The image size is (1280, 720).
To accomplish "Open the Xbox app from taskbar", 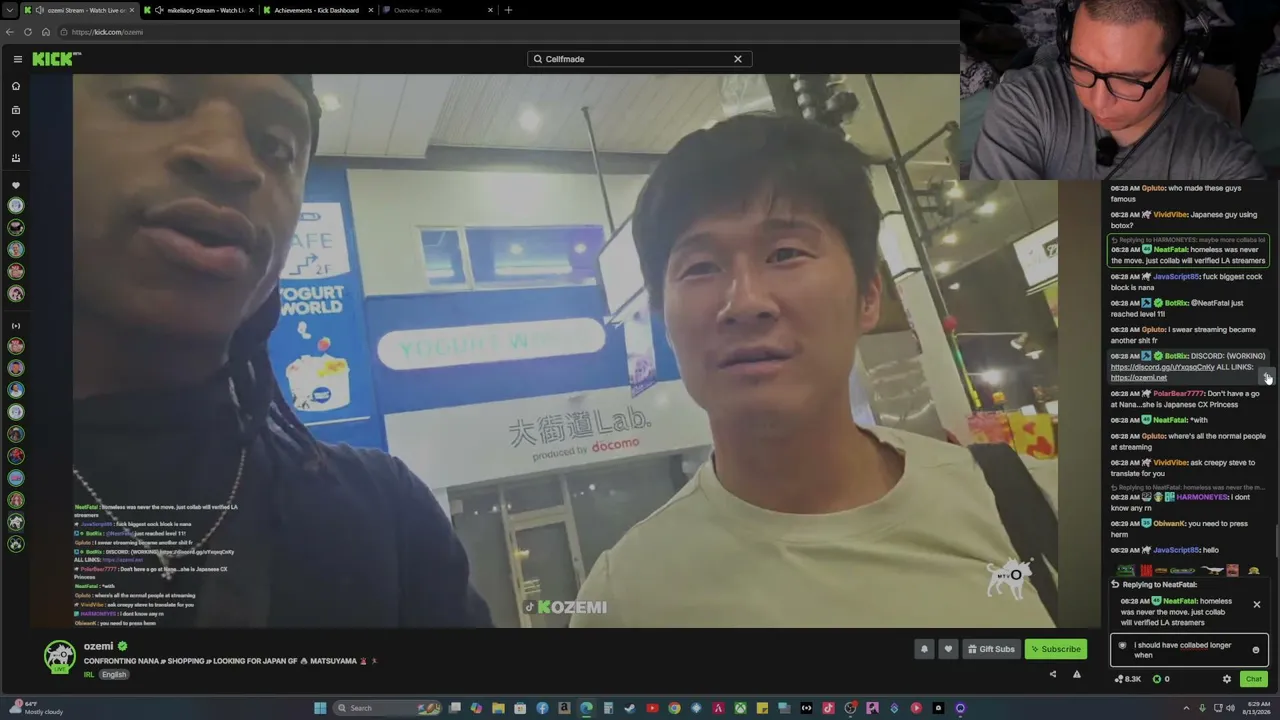I will point(740,708).
